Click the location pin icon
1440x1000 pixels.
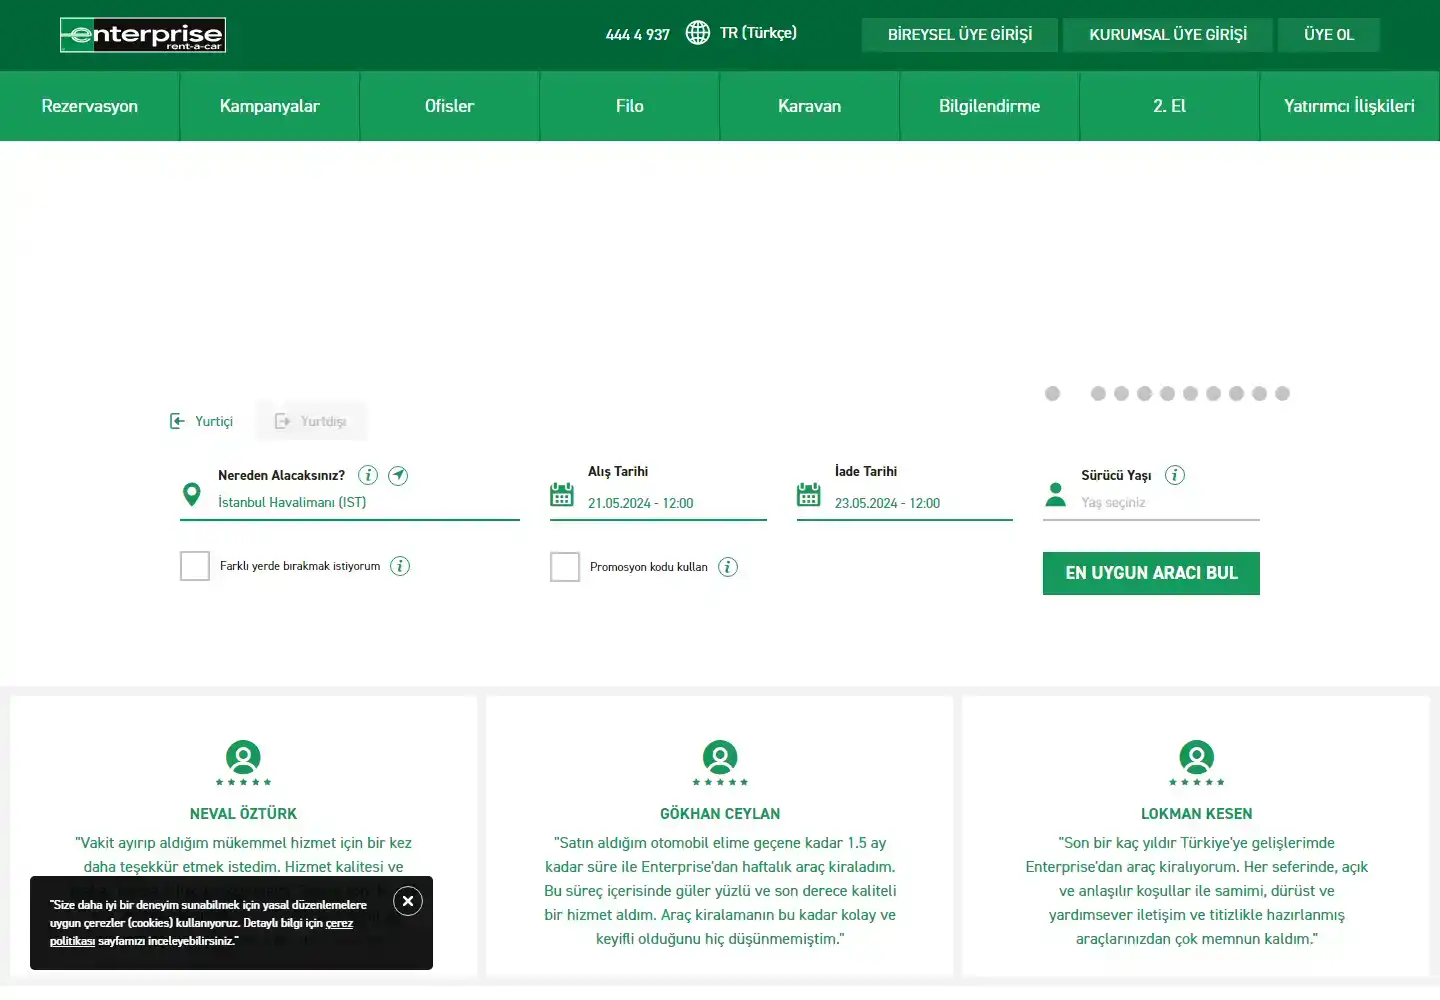coord(192,494)
